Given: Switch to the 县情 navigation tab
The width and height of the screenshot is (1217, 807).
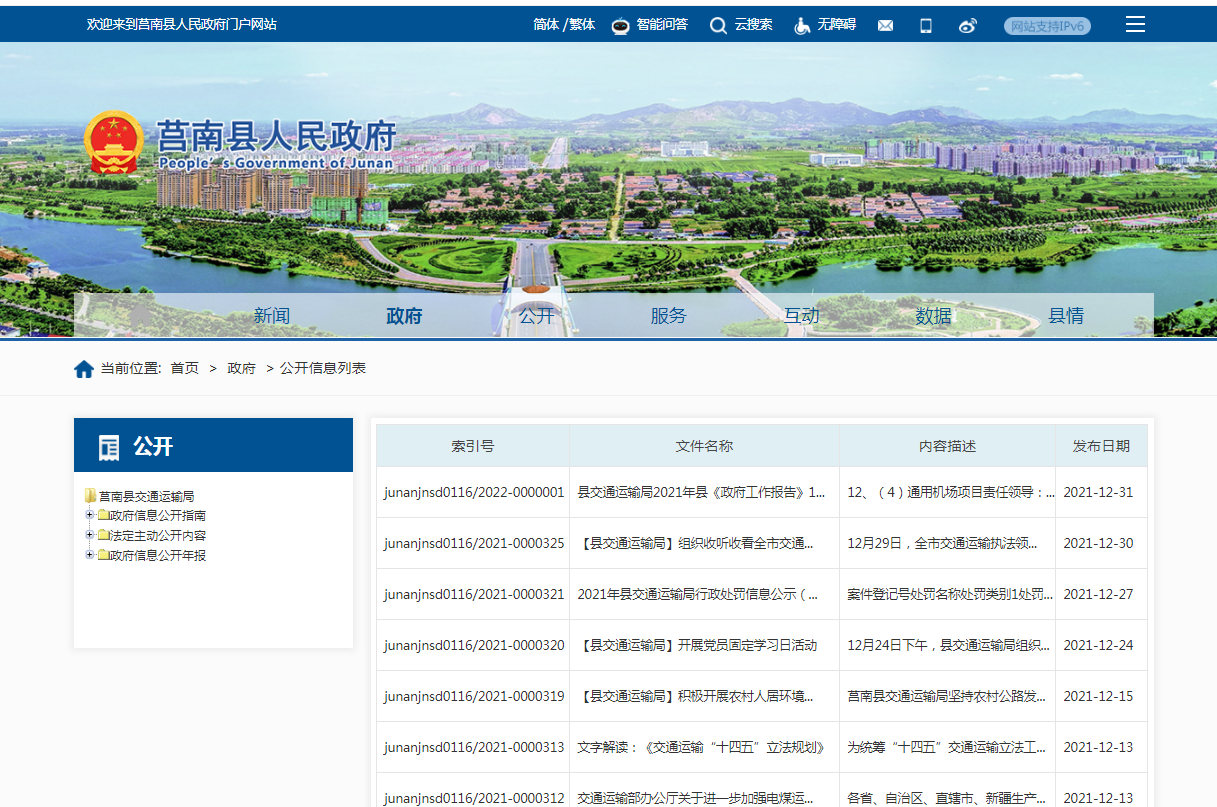Looking at the screenshot, I should [1065, 316].
